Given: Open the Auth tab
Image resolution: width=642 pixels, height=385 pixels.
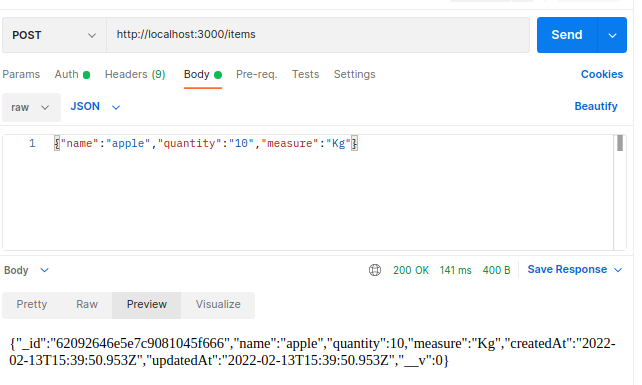Looking at the screenshot, I should [x=72, y=74].
